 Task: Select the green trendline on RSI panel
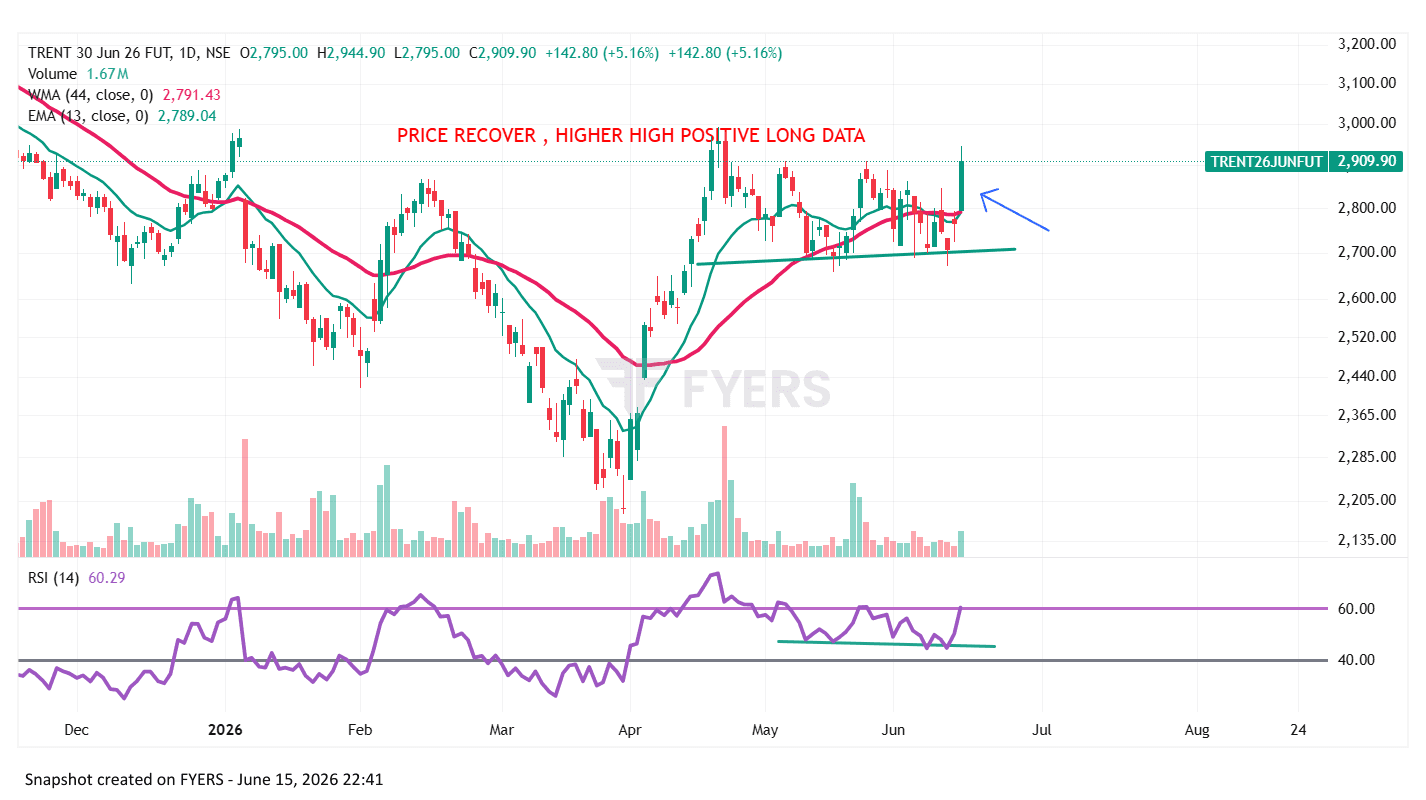click(x=886, y=644)
